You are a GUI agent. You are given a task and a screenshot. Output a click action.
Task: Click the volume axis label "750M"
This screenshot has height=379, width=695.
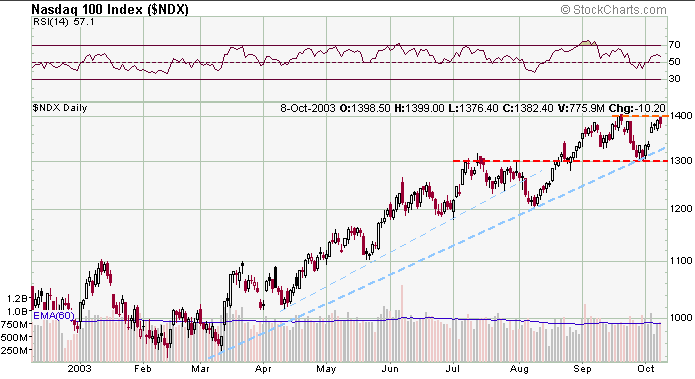pos(15,324)
